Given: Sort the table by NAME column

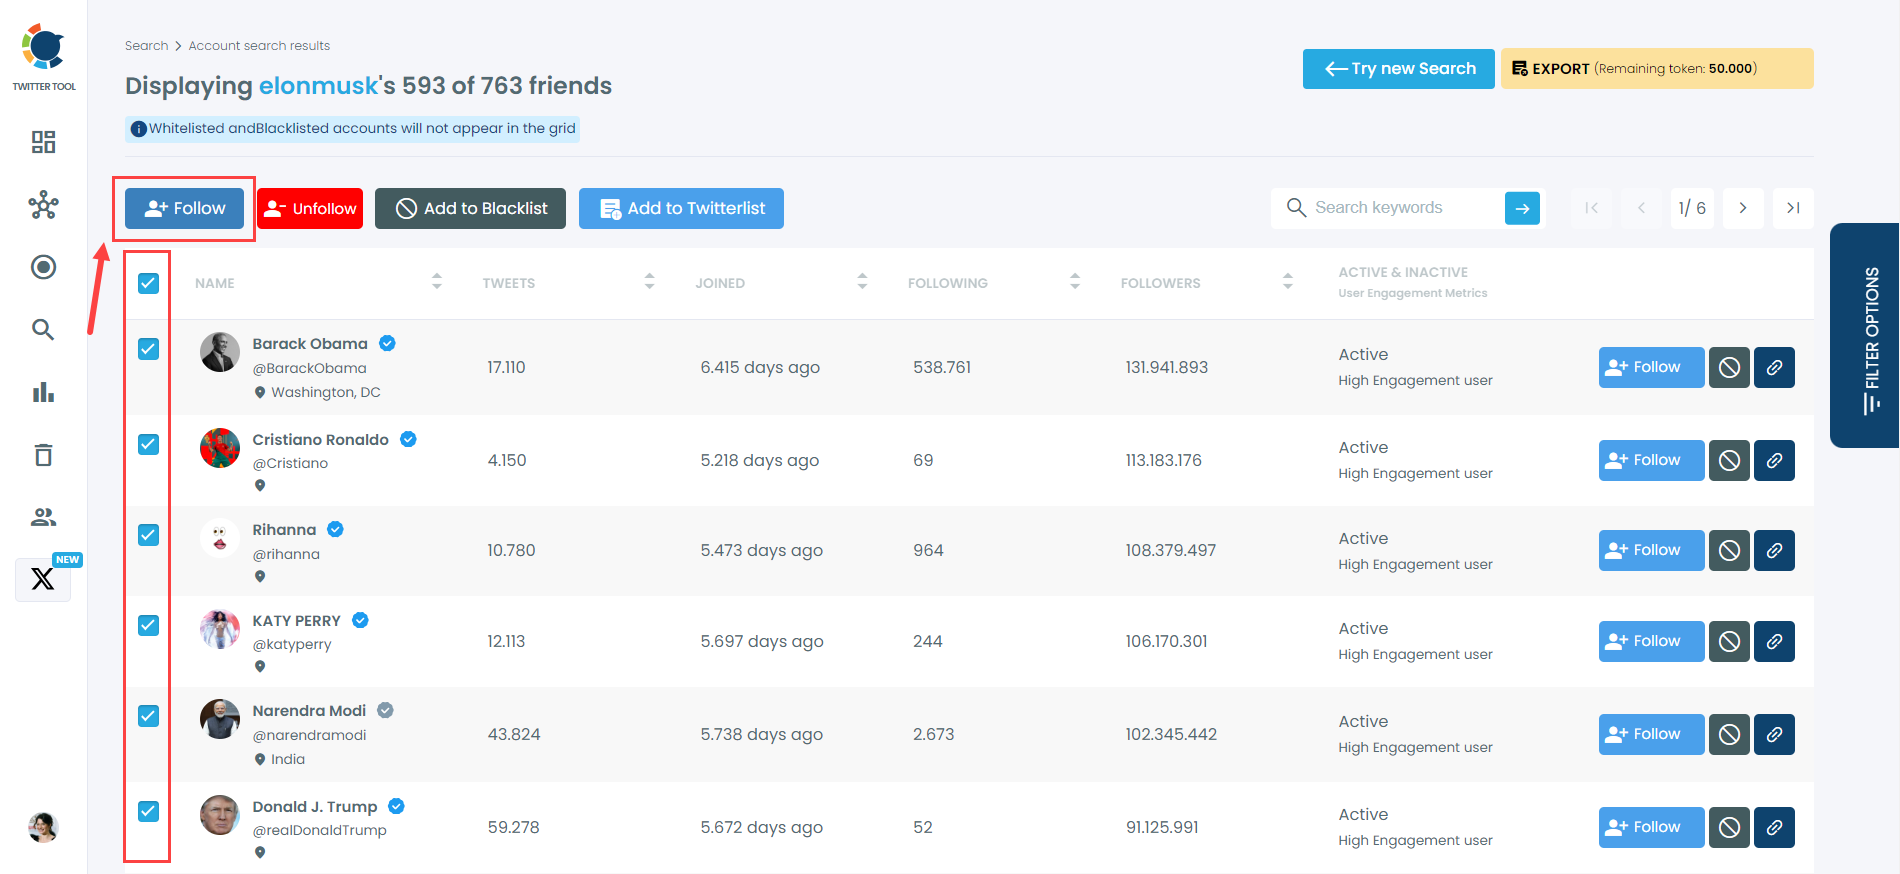Looking at the screenshot, I should pyautogui.click(x=436, y=282).
